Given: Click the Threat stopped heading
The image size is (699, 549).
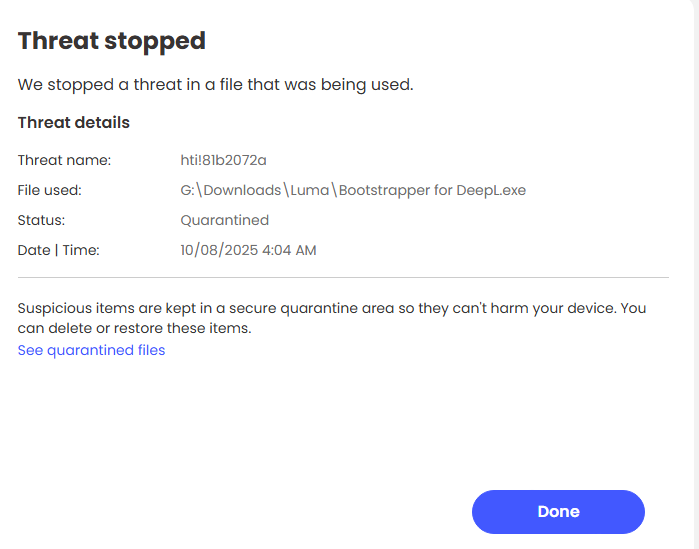Looking at the screenshot, I should click(112, 41).
